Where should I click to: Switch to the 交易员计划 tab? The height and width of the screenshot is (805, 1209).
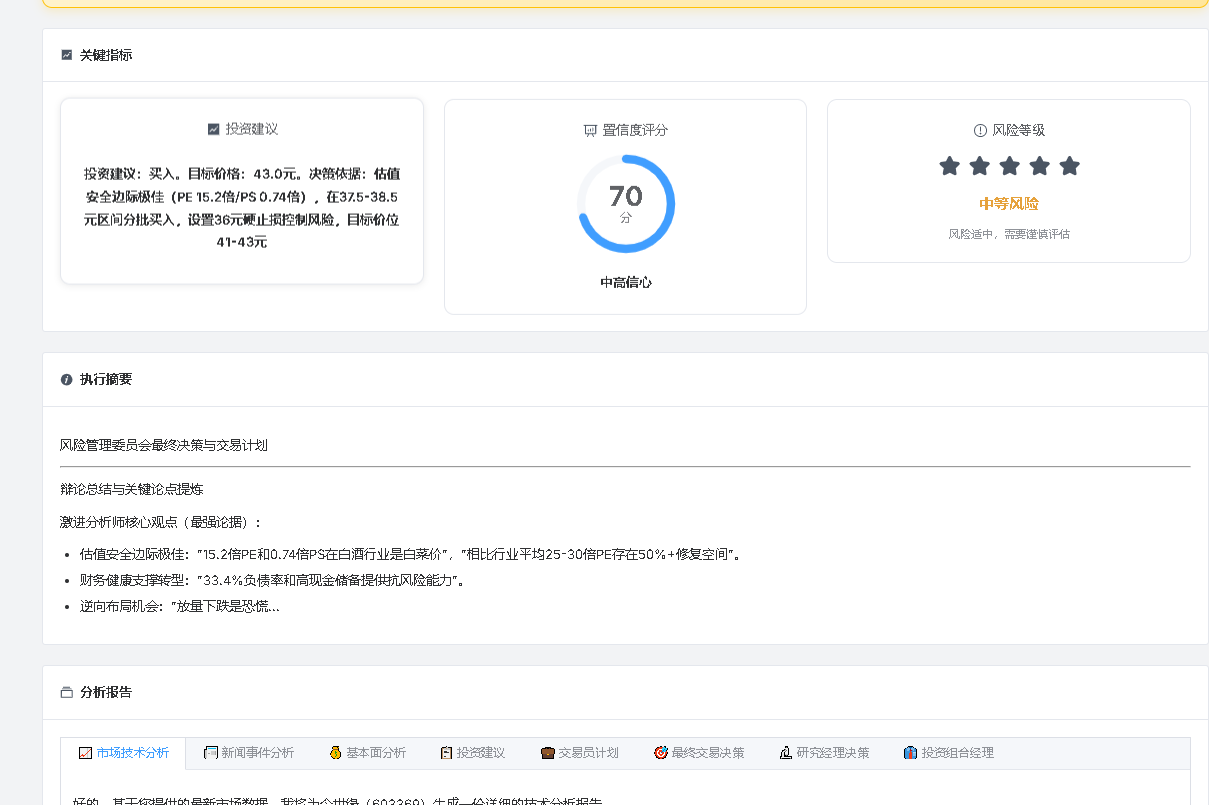tap(580, 753)
